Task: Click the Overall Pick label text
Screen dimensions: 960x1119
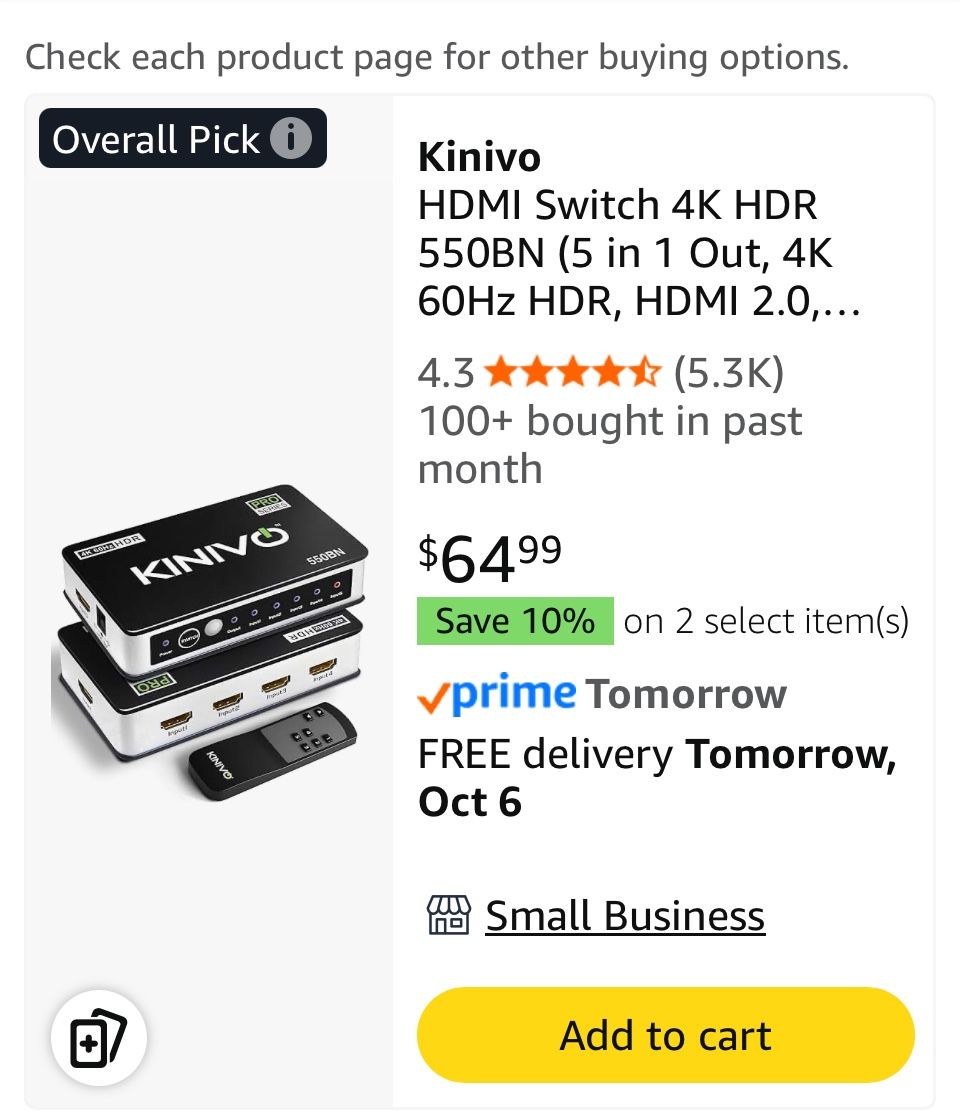Action: tap(156, 139)
